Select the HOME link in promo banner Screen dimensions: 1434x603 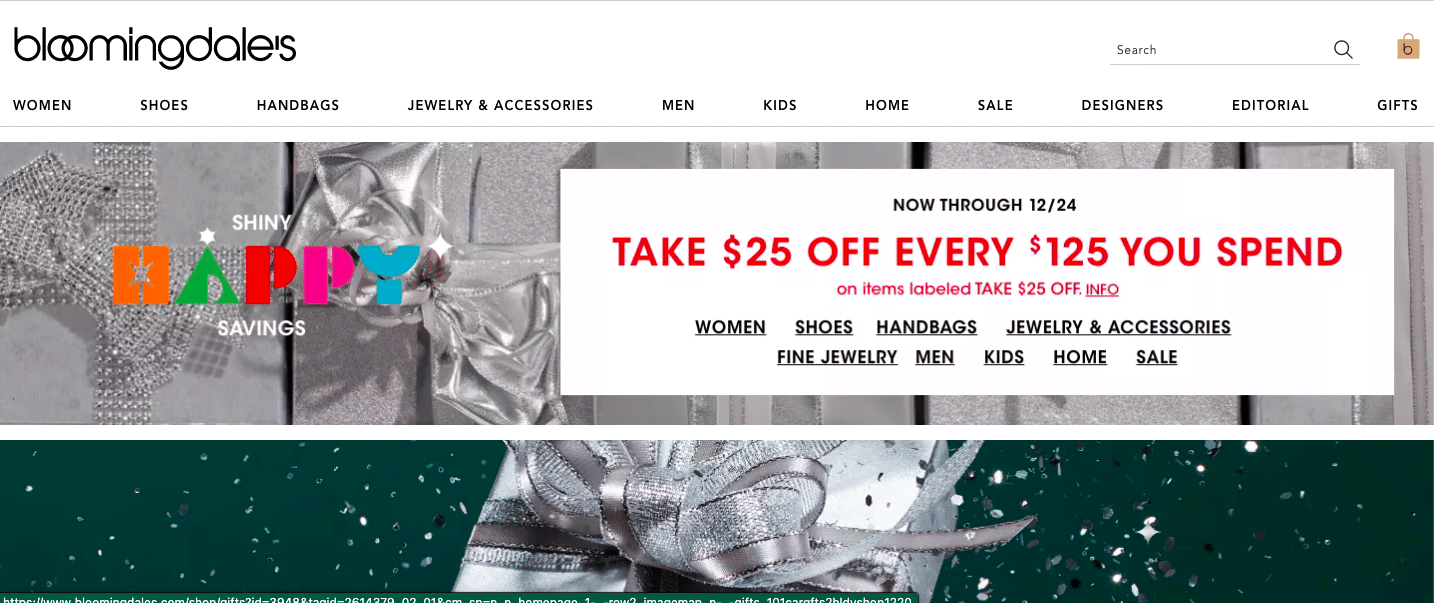pyautogui.click(x=1080, y=357)
